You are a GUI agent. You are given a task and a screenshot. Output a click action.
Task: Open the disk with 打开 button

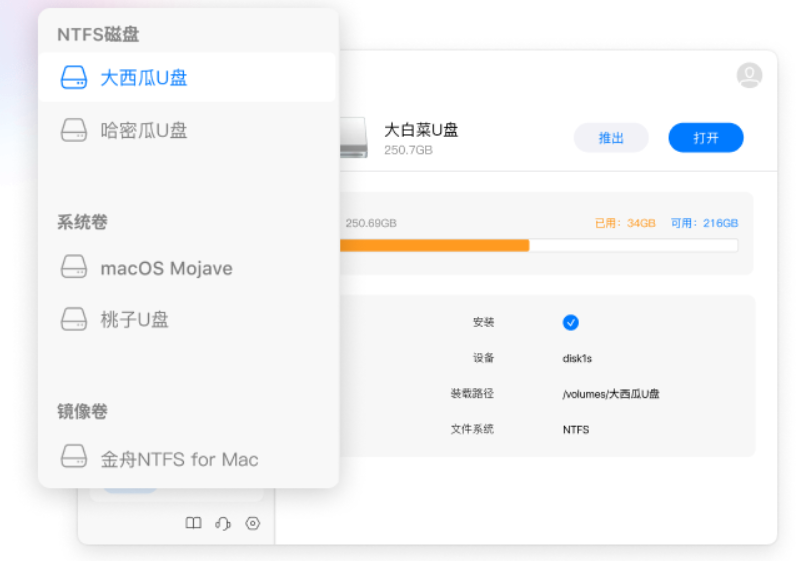click(706, 138)
